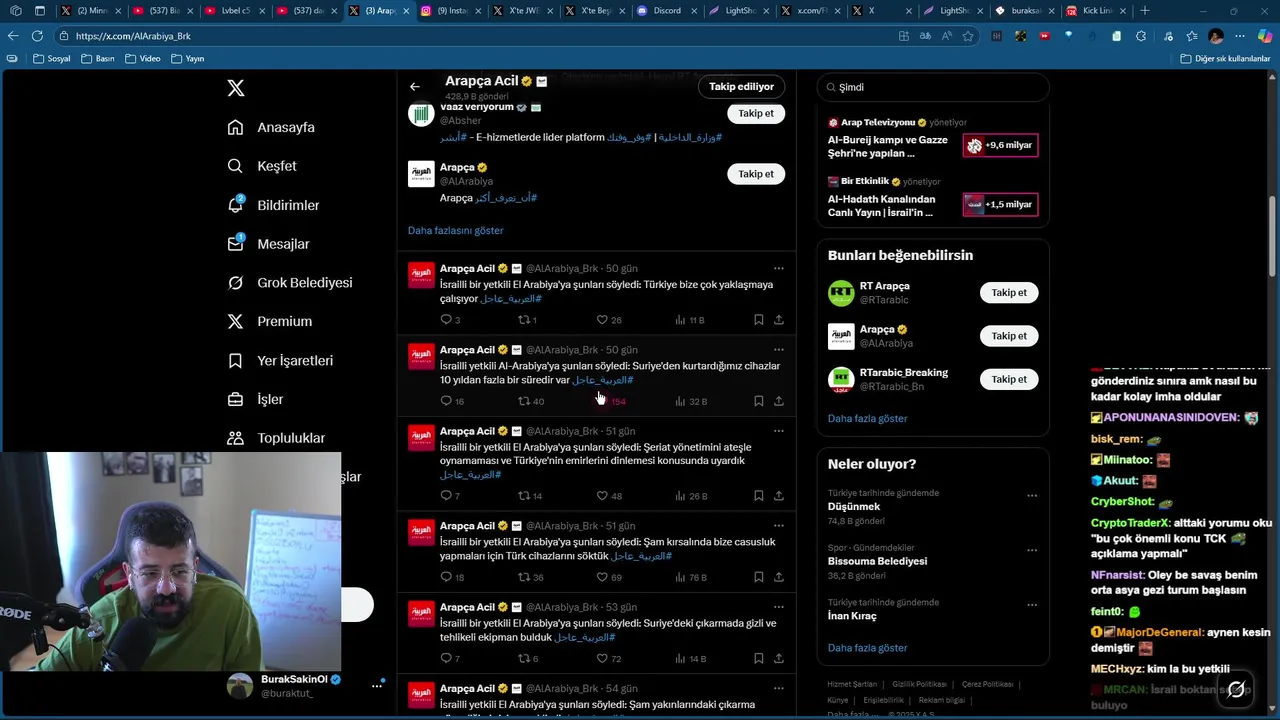Screen dimensions: 1280x720
Task: Open the Sosyal bookmarks folder
Action: [52, 59]
